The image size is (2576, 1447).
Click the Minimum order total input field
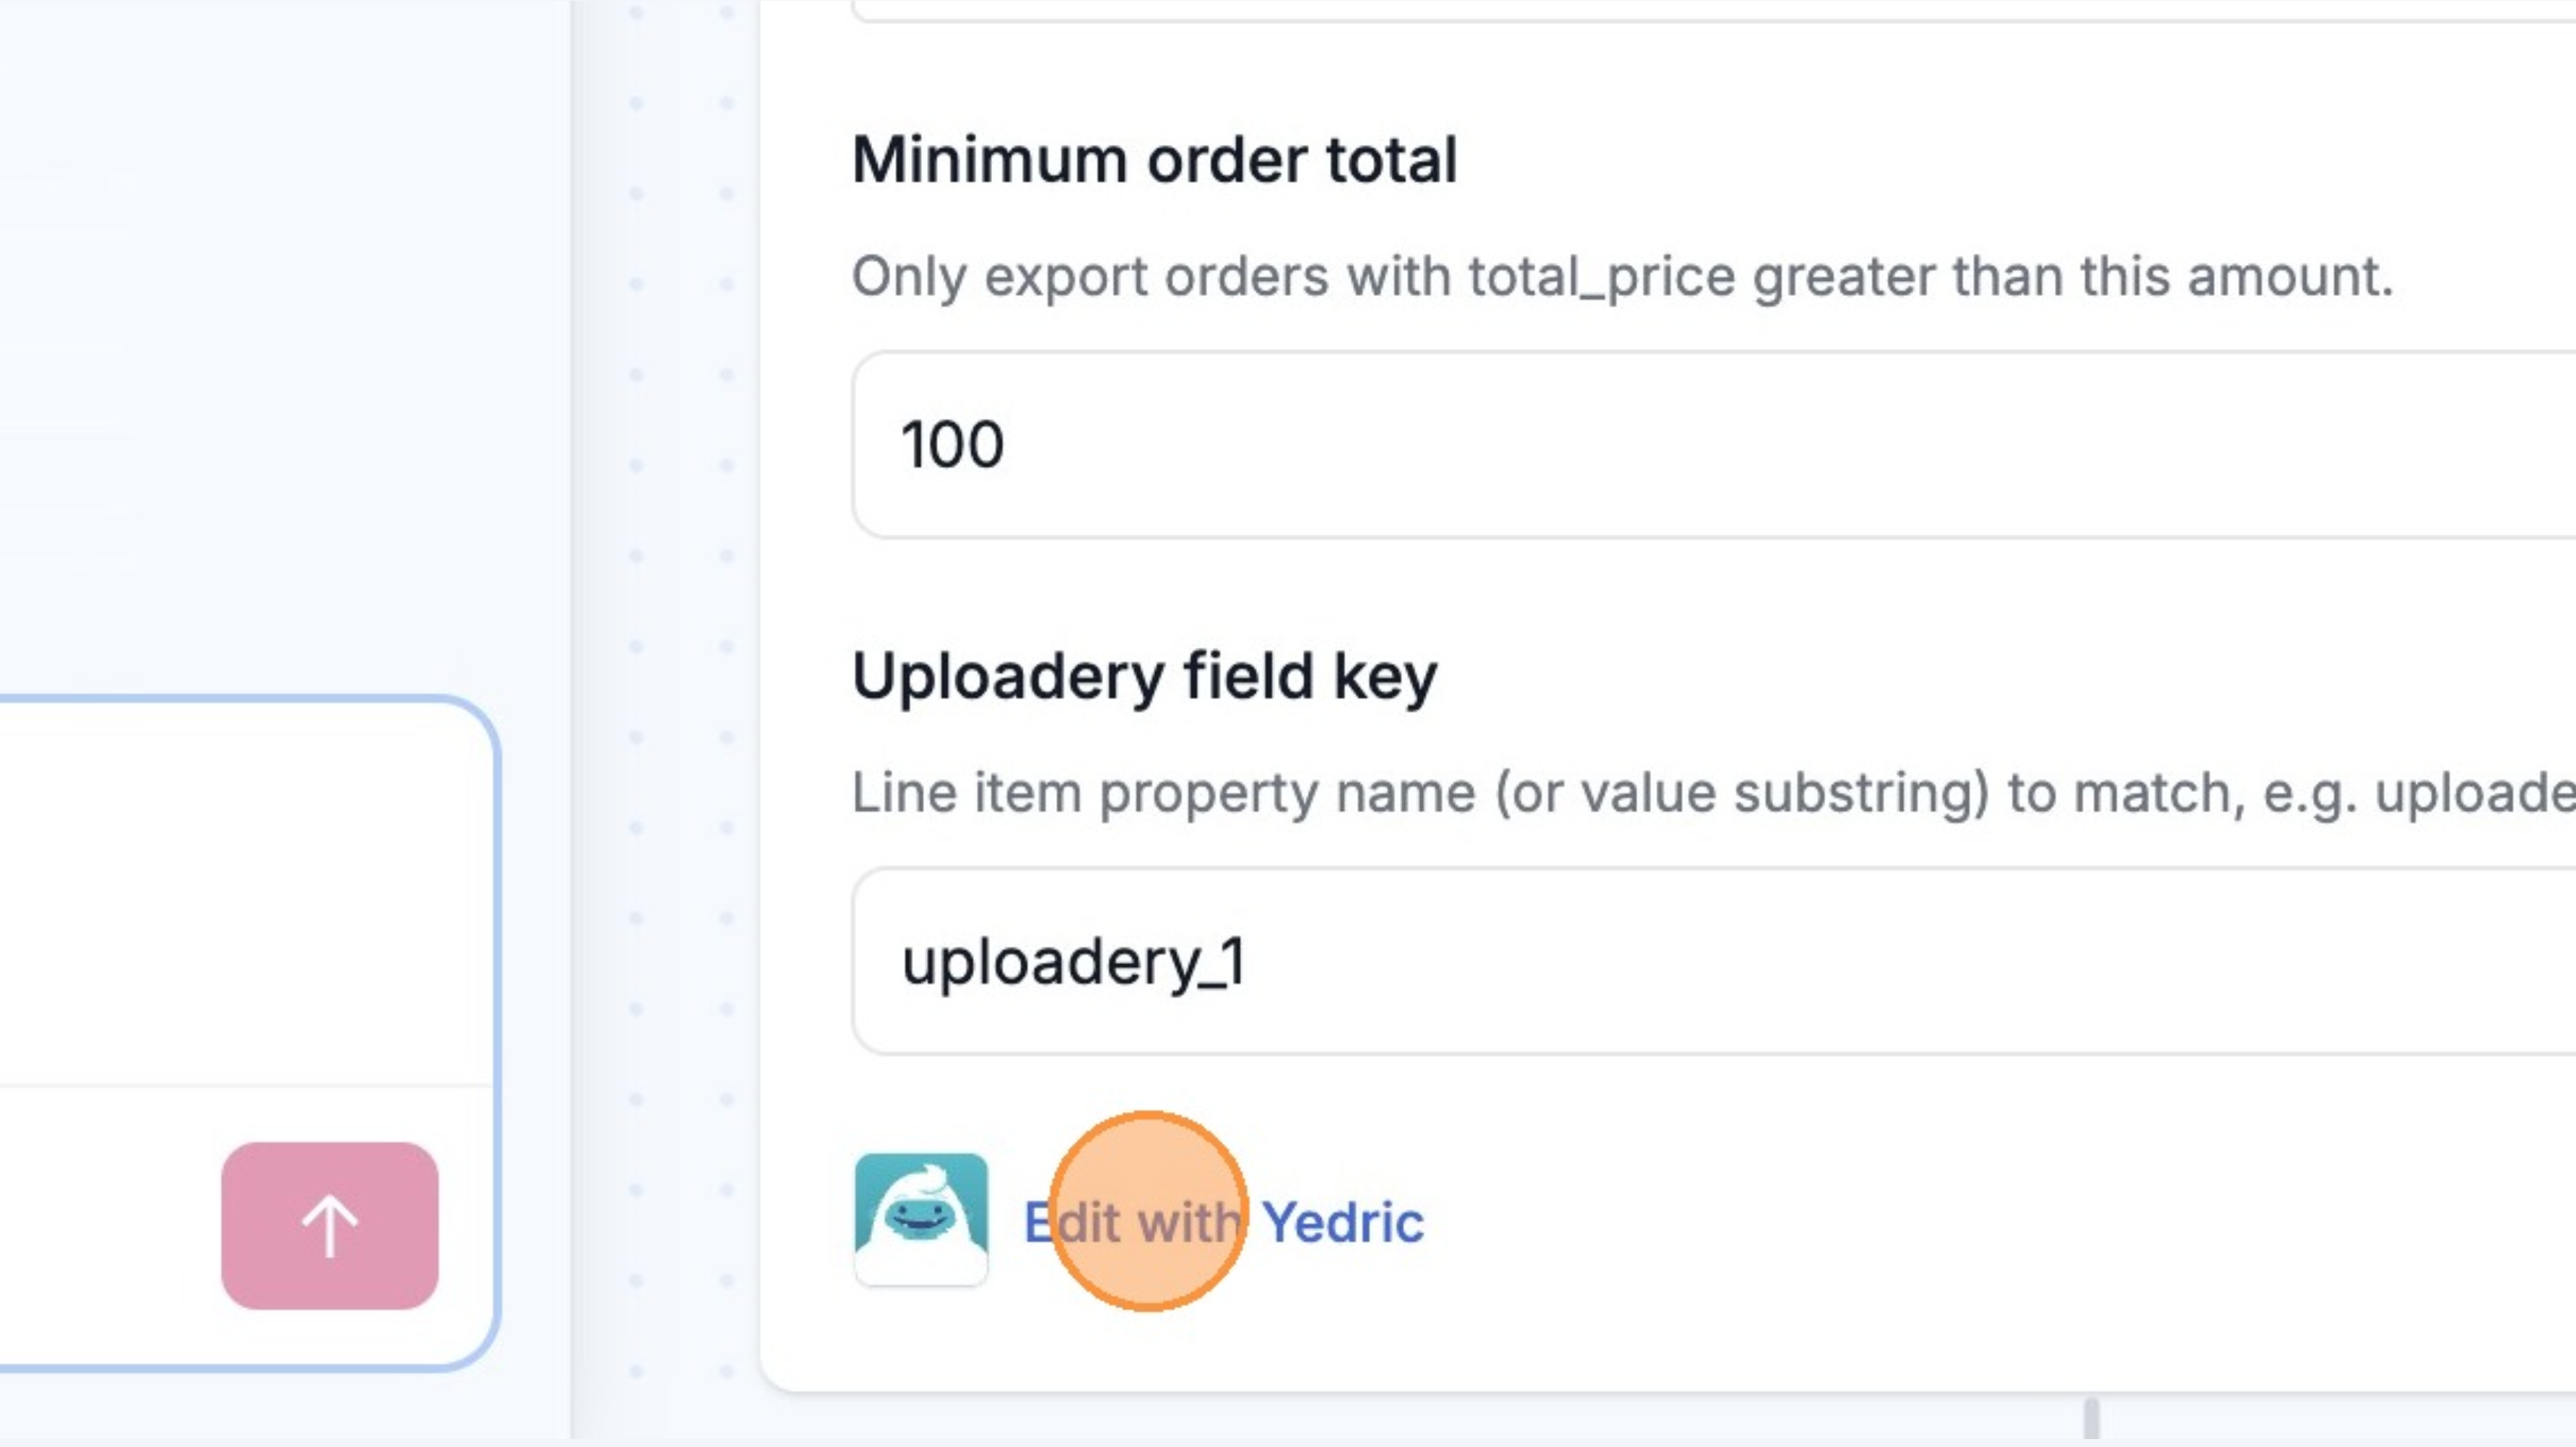[1700, 445]
